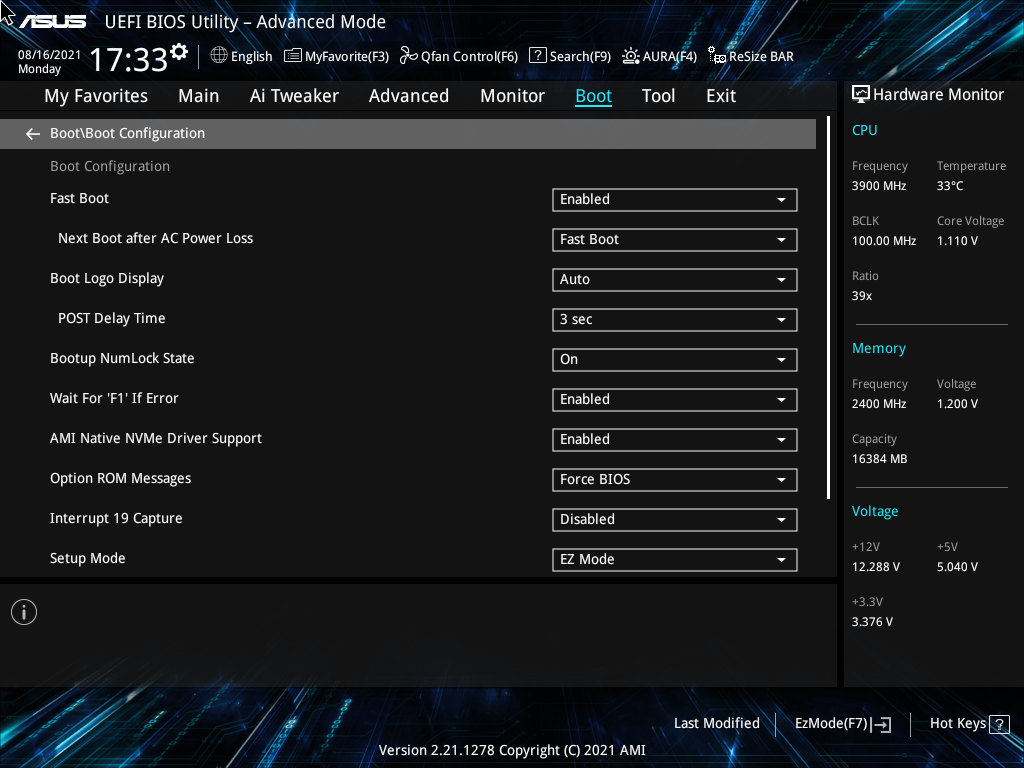Open the time settings gear icon
This screenshot has height=768, width=1024.
pyautogui.click(x=178, y=52)
